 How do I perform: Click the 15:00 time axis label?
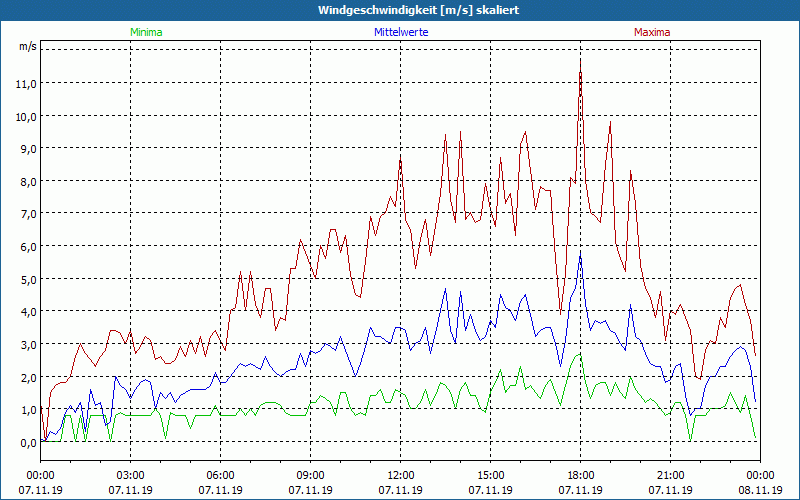490,476
